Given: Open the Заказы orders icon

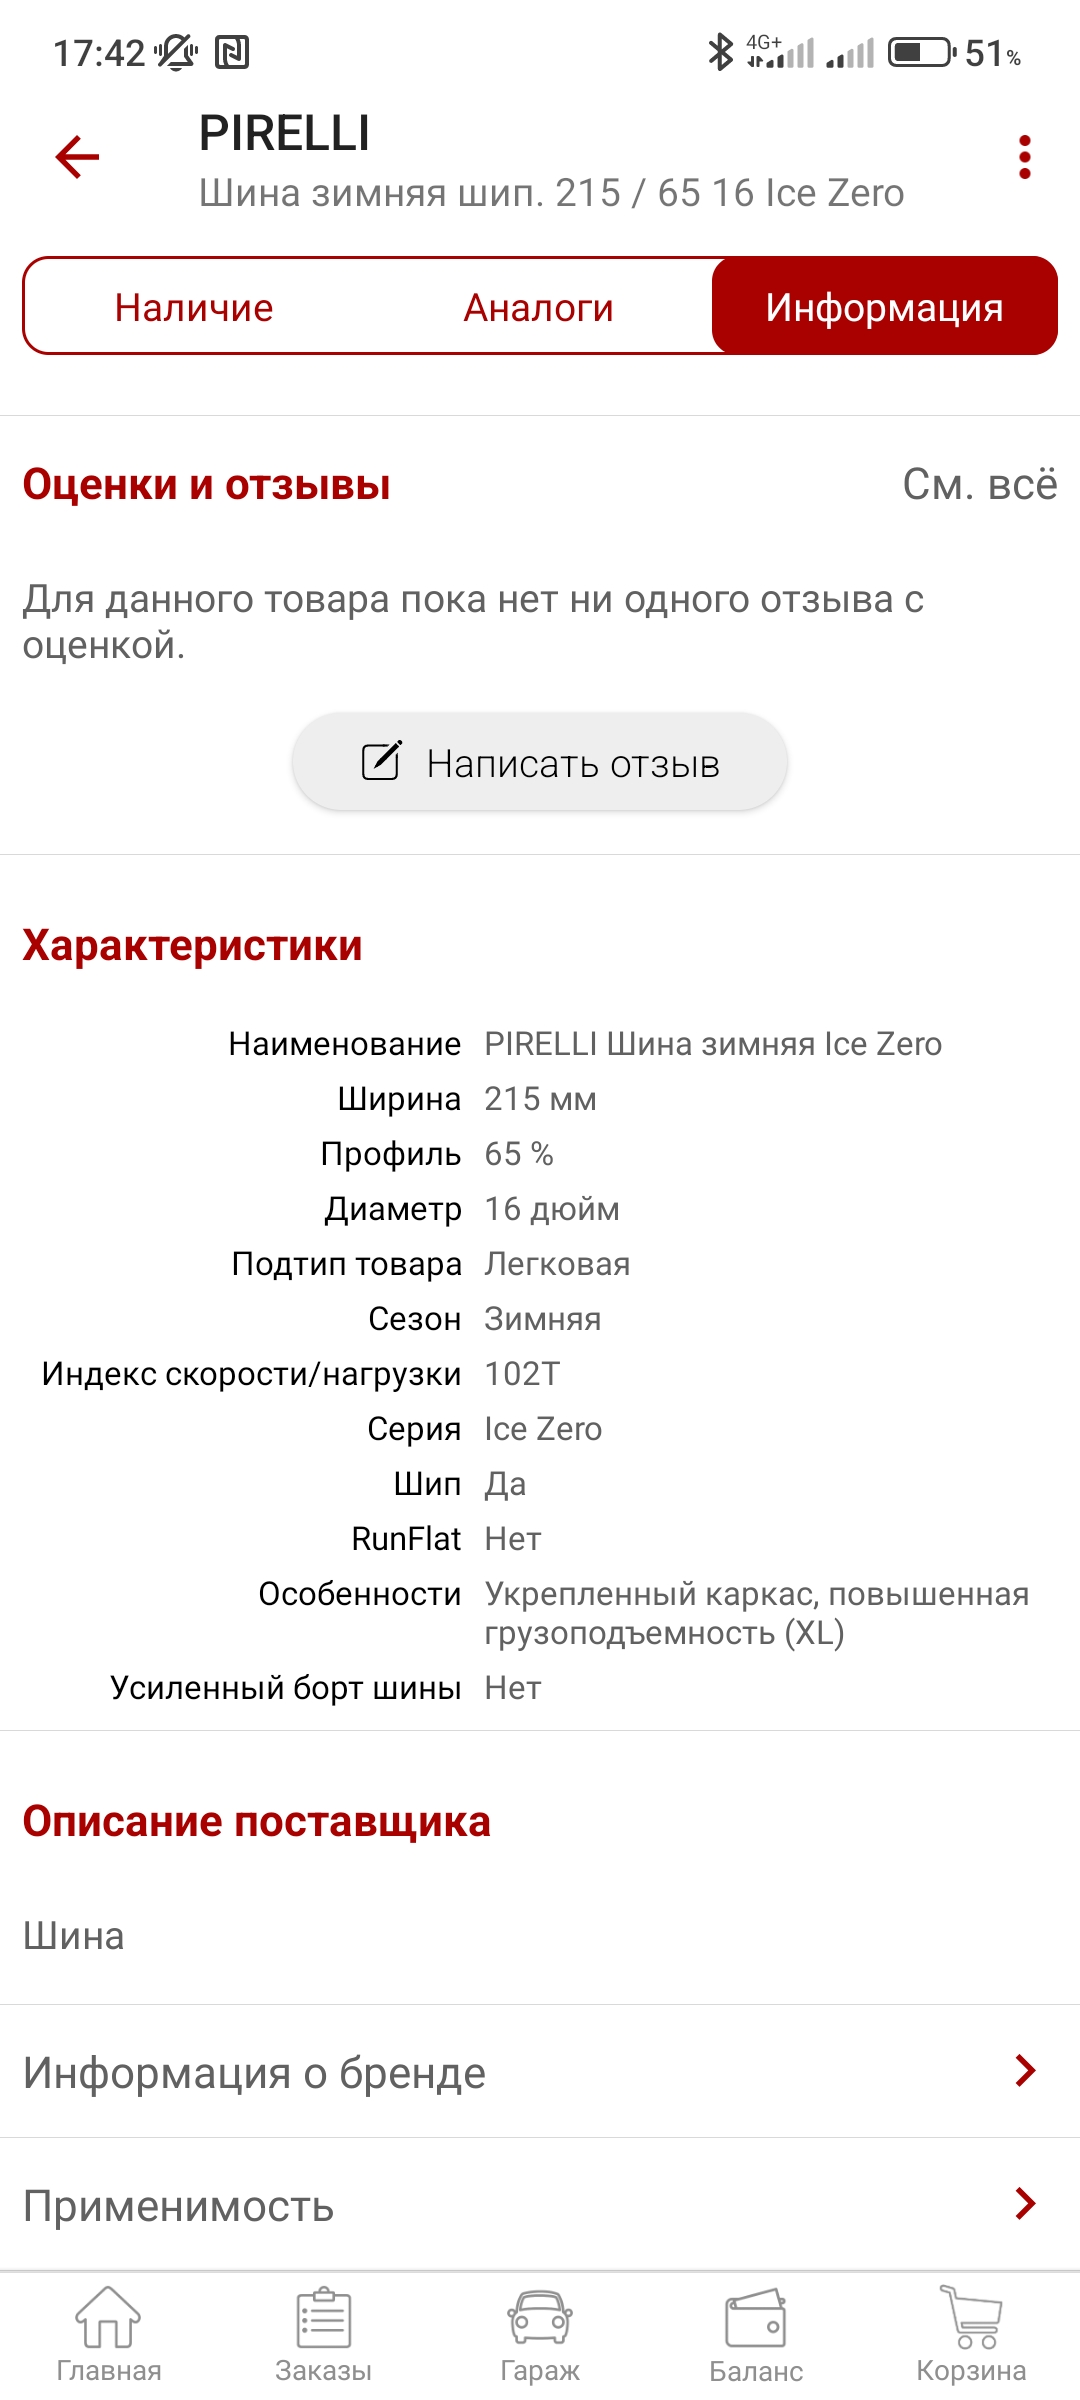Looking at the screenshot, I should (x=324, y=2318).
